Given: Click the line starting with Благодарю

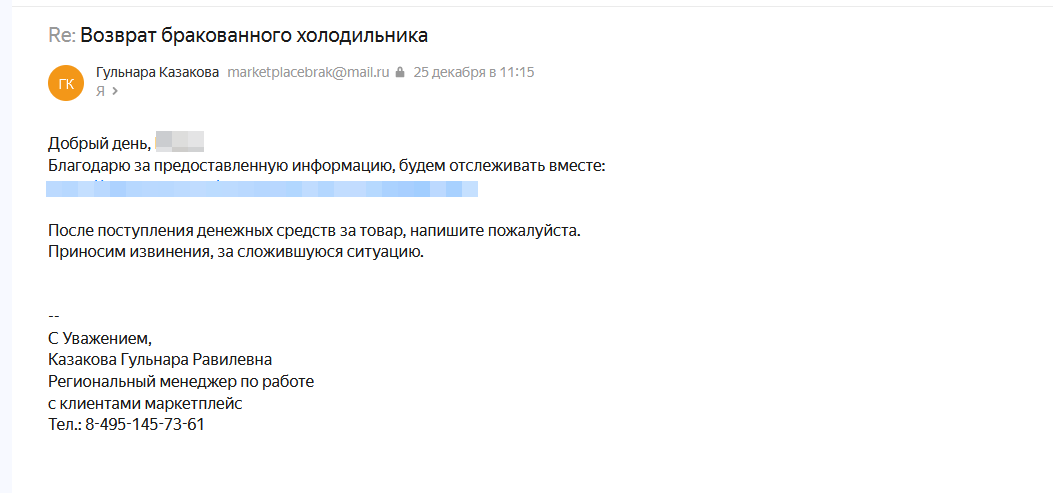Looking at the screenshot, I should pyautogui.click(x=326, y=165).
